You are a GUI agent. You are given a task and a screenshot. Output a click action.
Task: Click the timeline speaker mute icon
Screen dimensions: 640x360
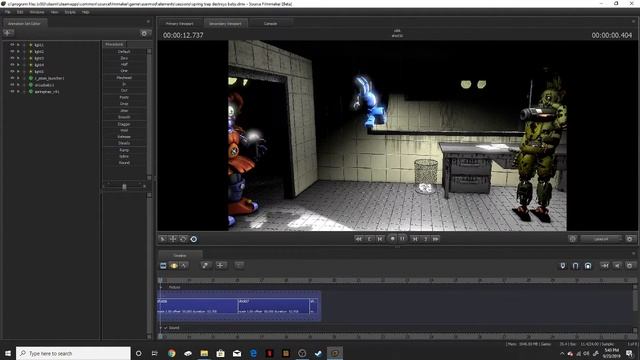click(x=617, y=266)
